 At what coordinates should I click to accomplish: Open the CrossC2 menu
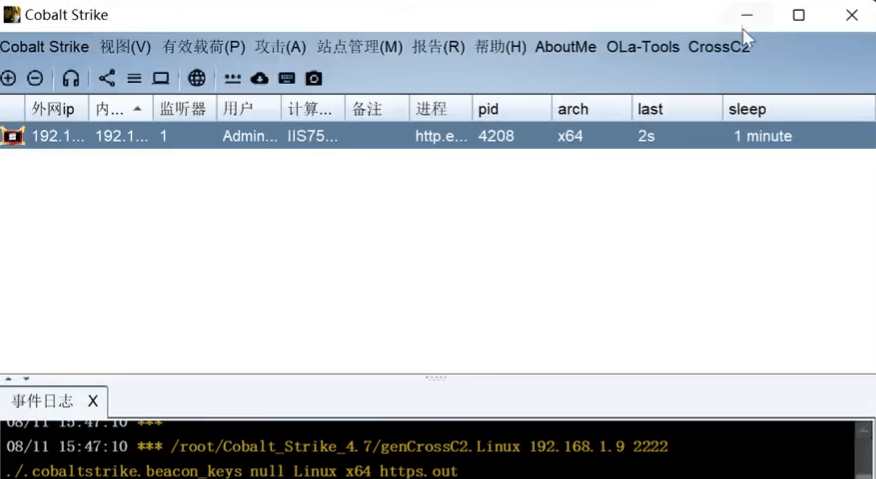click(x=718, y=47)
